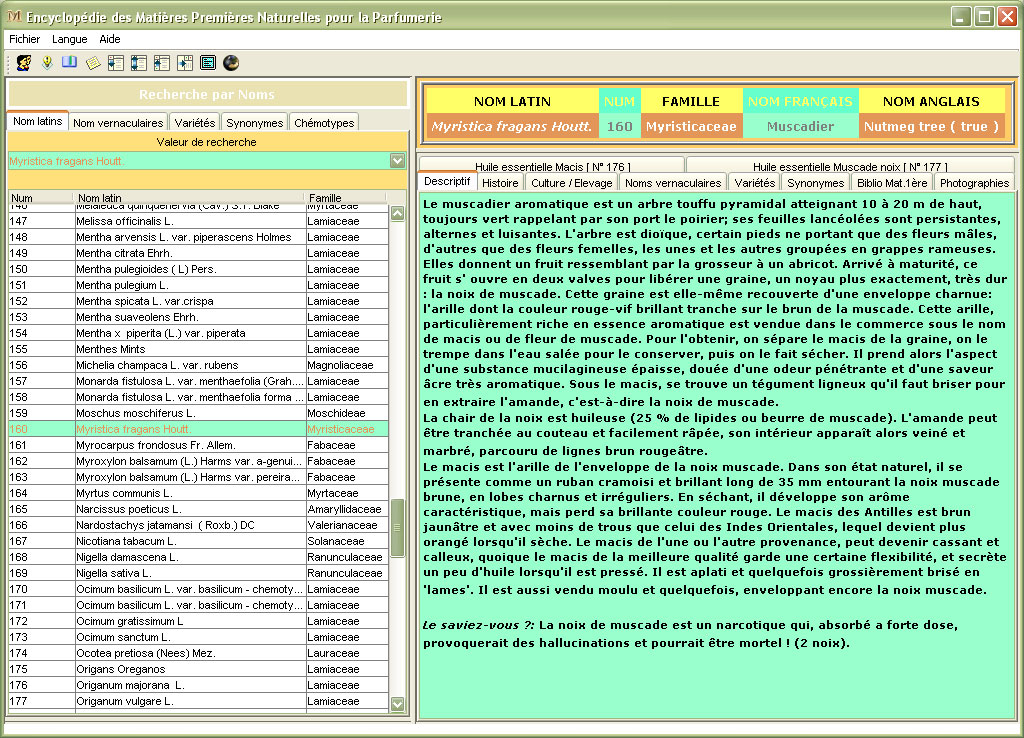The width and height of the screenshot is (1024, 738).
Task: Select row Nigella sativa L.
Action: [199, 573]
